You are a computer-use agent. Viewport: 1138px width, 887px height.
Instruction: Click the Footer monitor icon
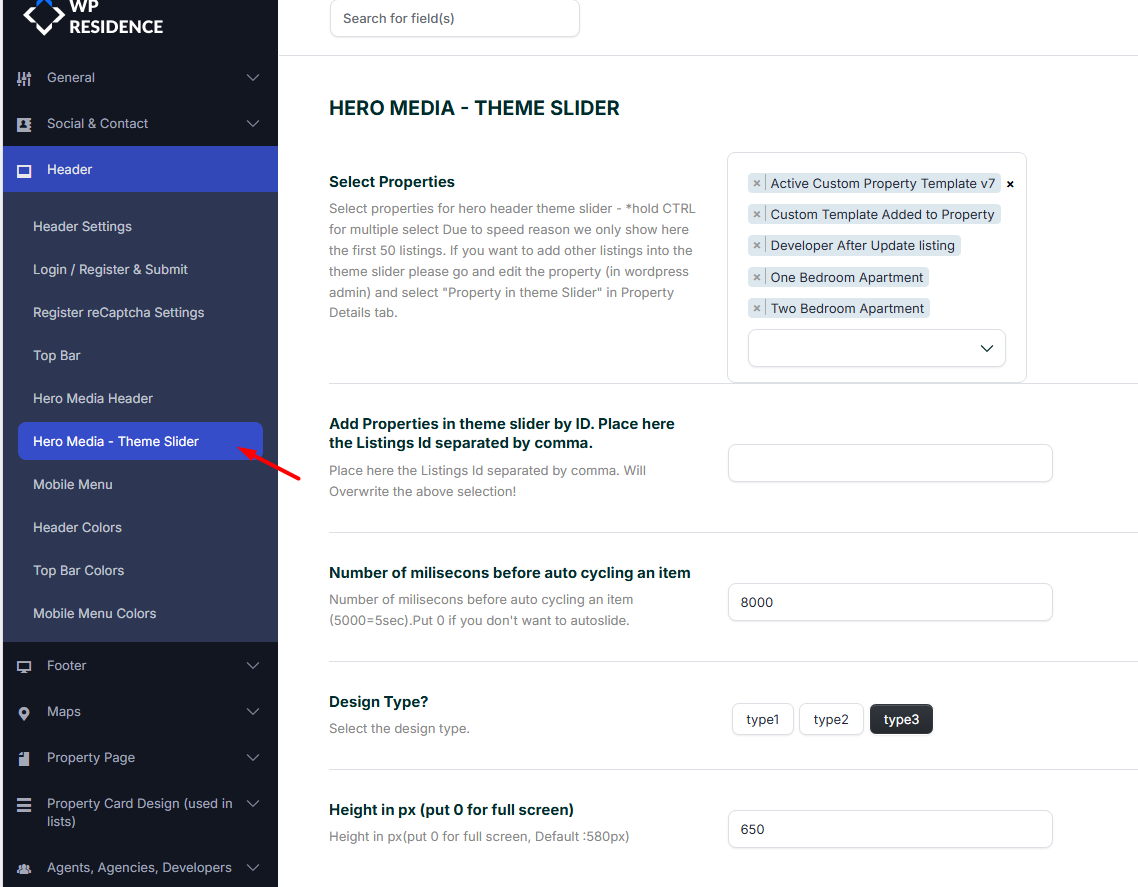(x=24, y=666)
